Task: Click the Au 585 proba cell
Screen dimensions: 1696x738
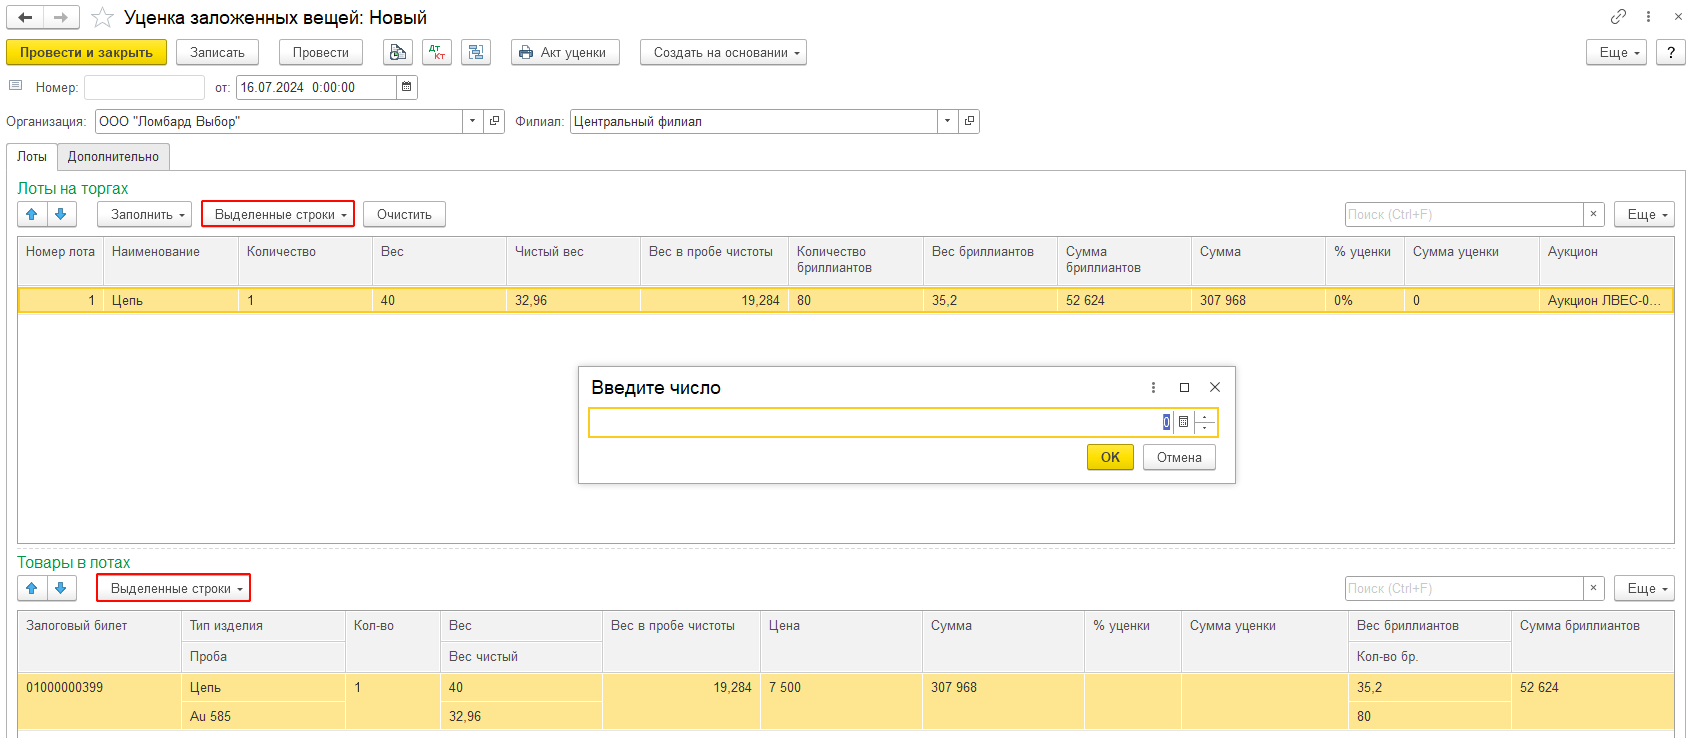Action: click(x=263, y=716)
